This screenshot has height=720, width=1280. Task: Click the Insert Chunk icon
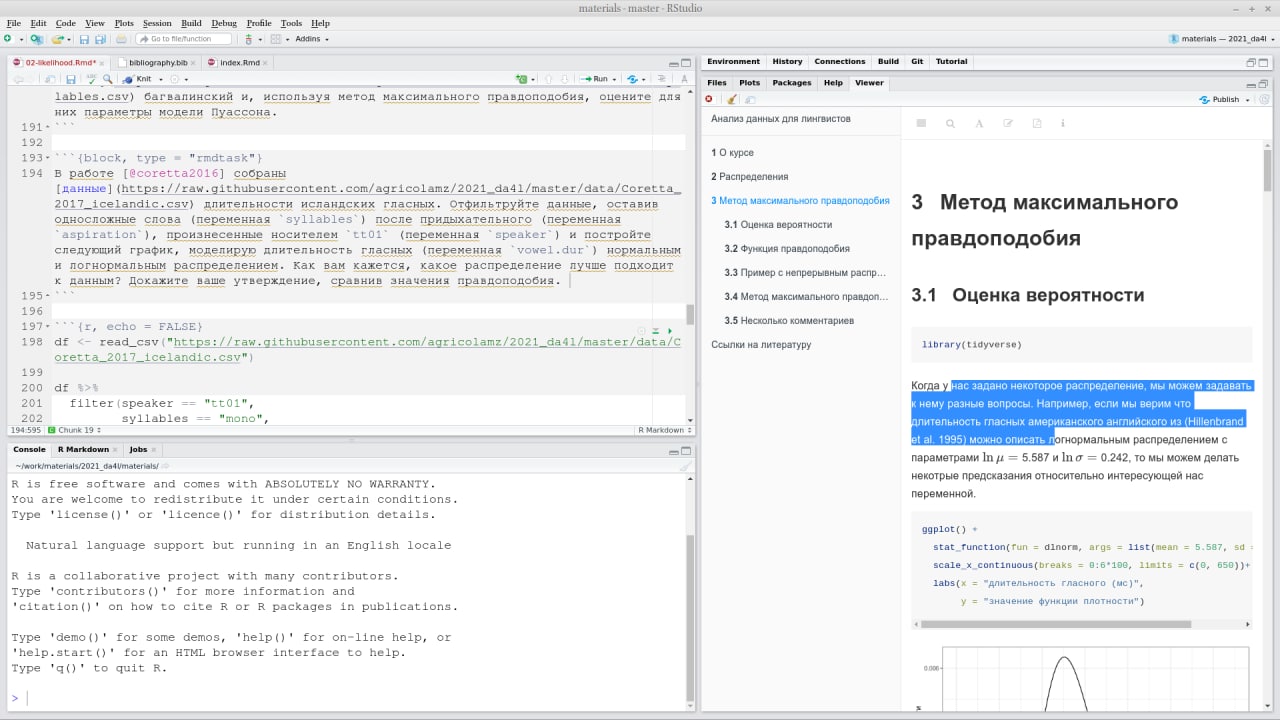pos(521,79)
